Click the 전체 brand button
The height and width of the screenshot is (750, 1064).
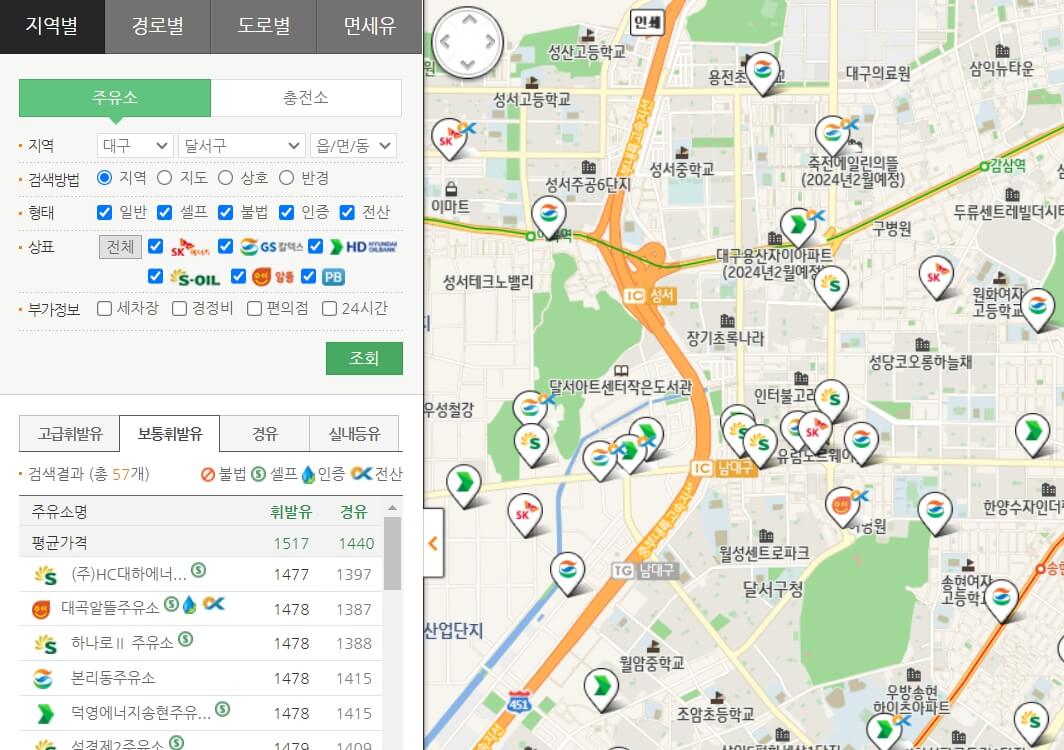tap(120, 246)
